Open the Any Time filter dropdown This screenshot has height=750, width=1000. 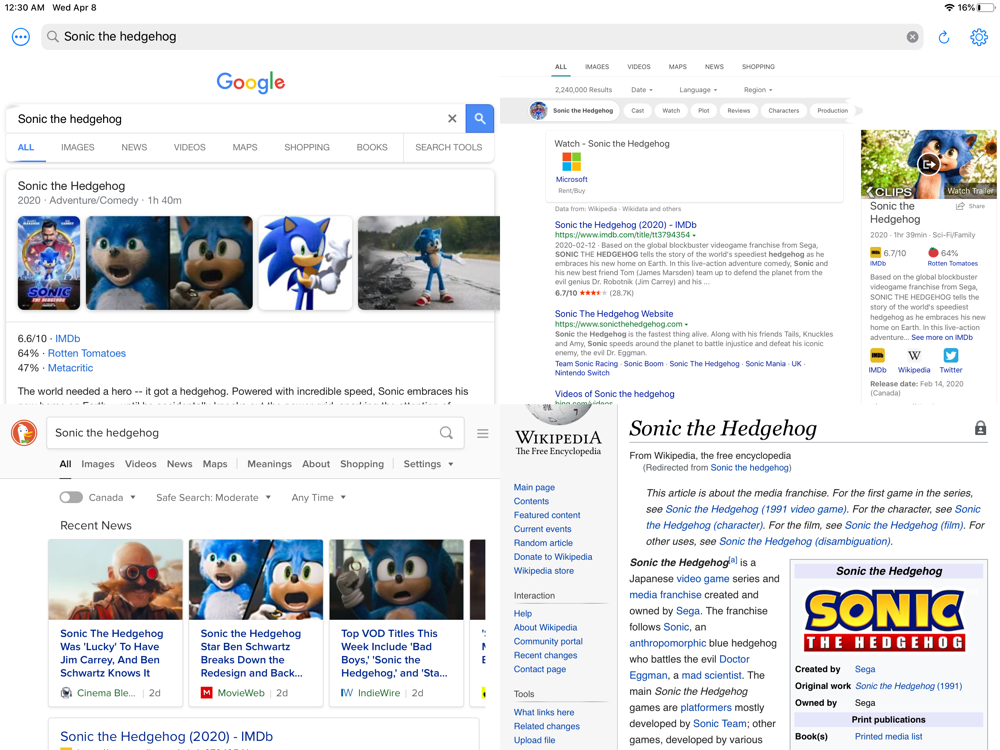coord(318,497)
